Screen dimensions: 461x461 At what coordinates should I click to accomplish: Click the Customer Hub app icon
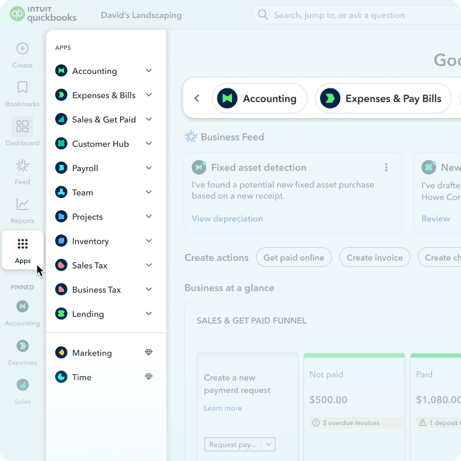tap(61, 144)
